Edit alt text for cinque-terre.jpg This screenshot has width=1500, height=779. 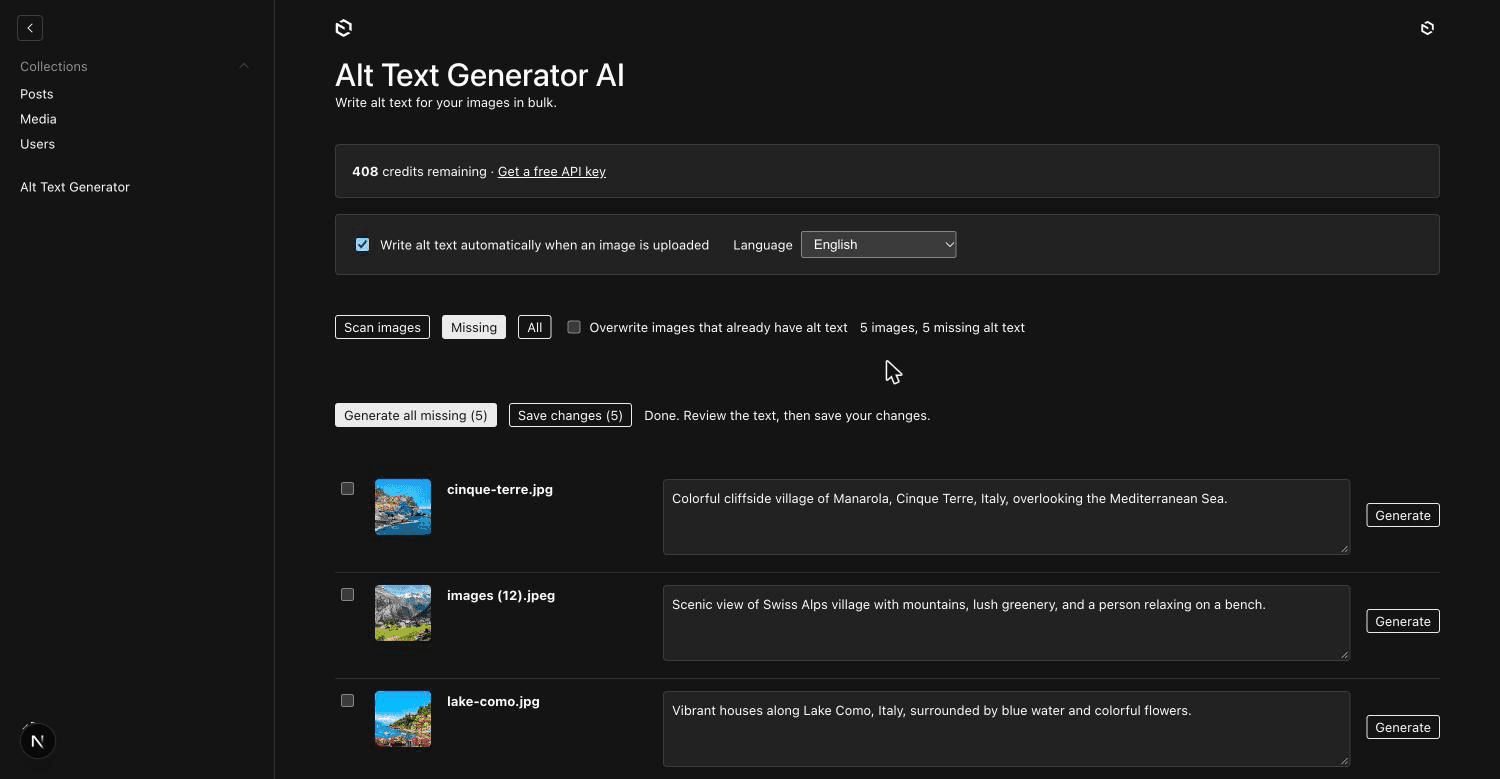[x=1006, y=517]
